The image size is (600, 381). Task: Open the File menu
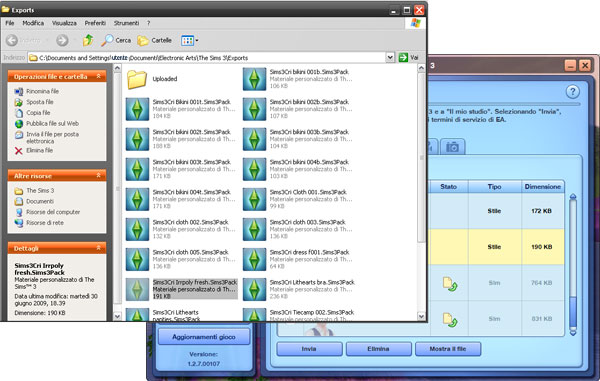pyautogui.click(x=10, y=23)
